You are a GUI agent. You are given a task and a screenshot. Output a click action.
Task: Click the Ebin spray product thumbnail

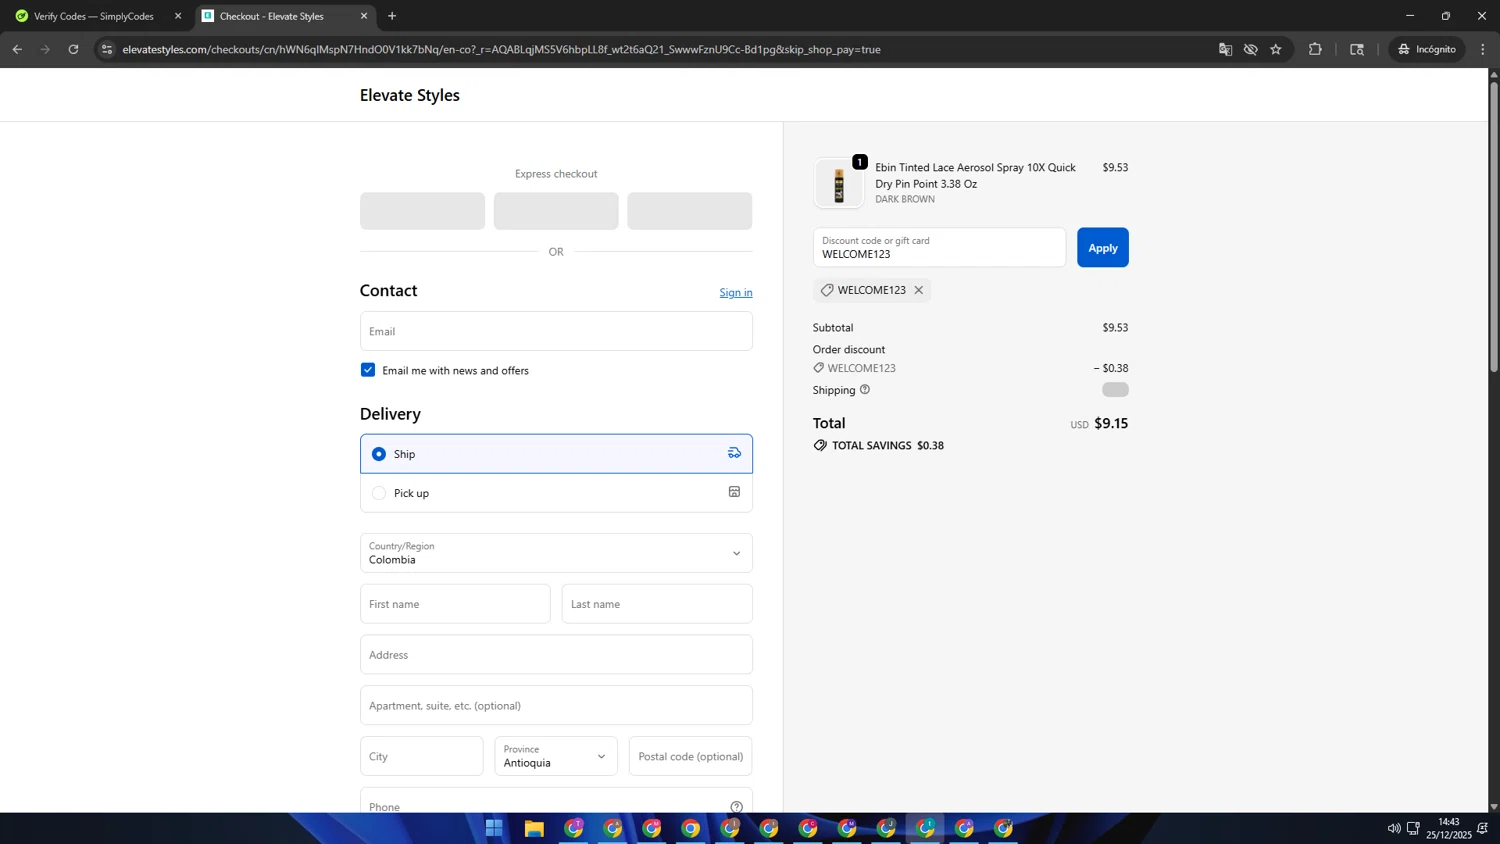point(839,183)
